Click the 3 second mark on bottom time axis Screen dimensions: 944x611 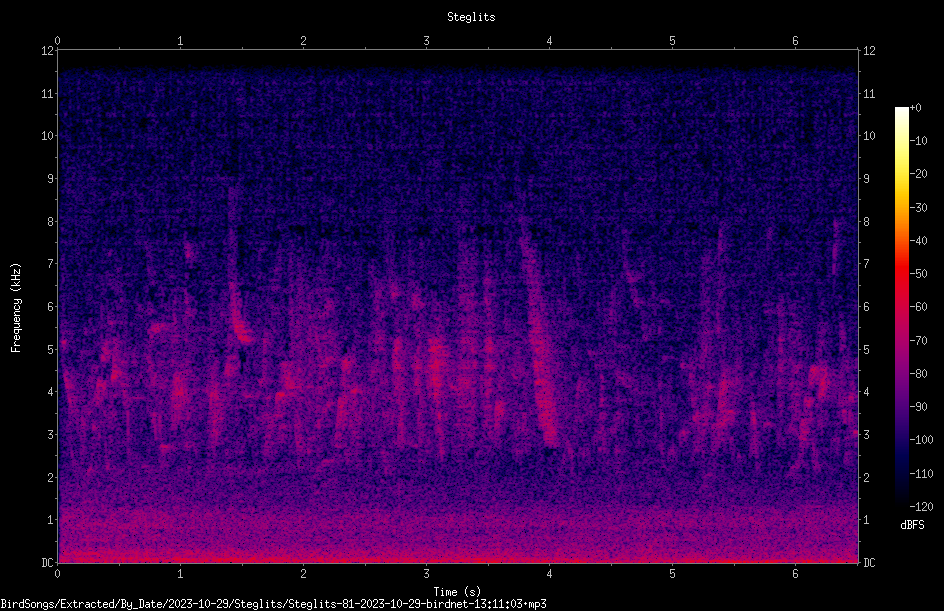tap(426, 574)
